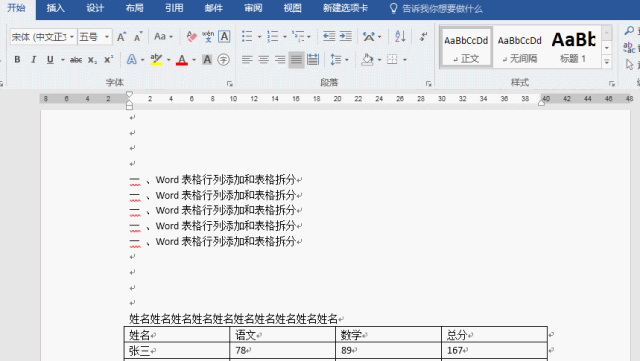Apply red font color button
This screenshot has width=640, height=361.
coord(182,60)
